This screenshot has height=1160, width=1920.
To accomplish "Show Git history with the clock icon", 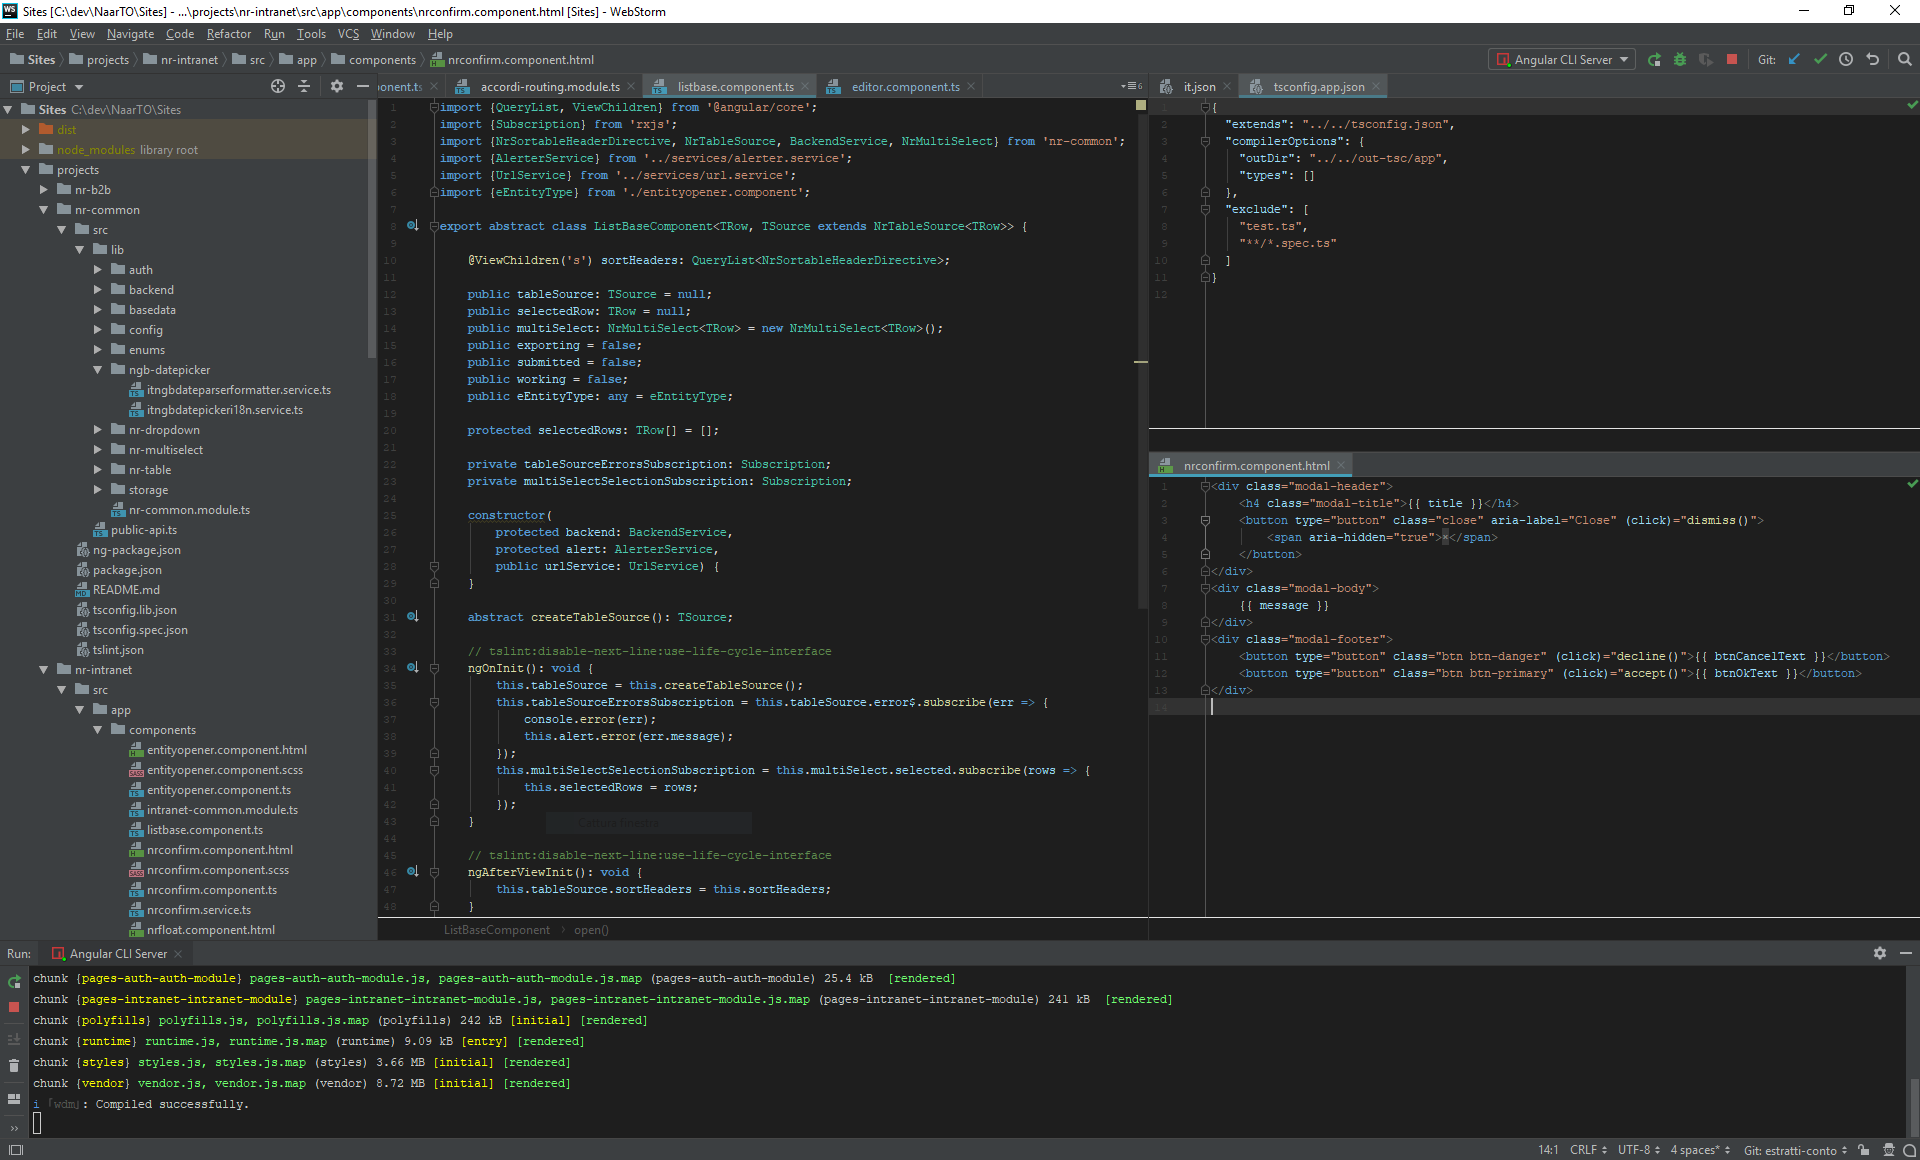I will [x=1846, y=60].
